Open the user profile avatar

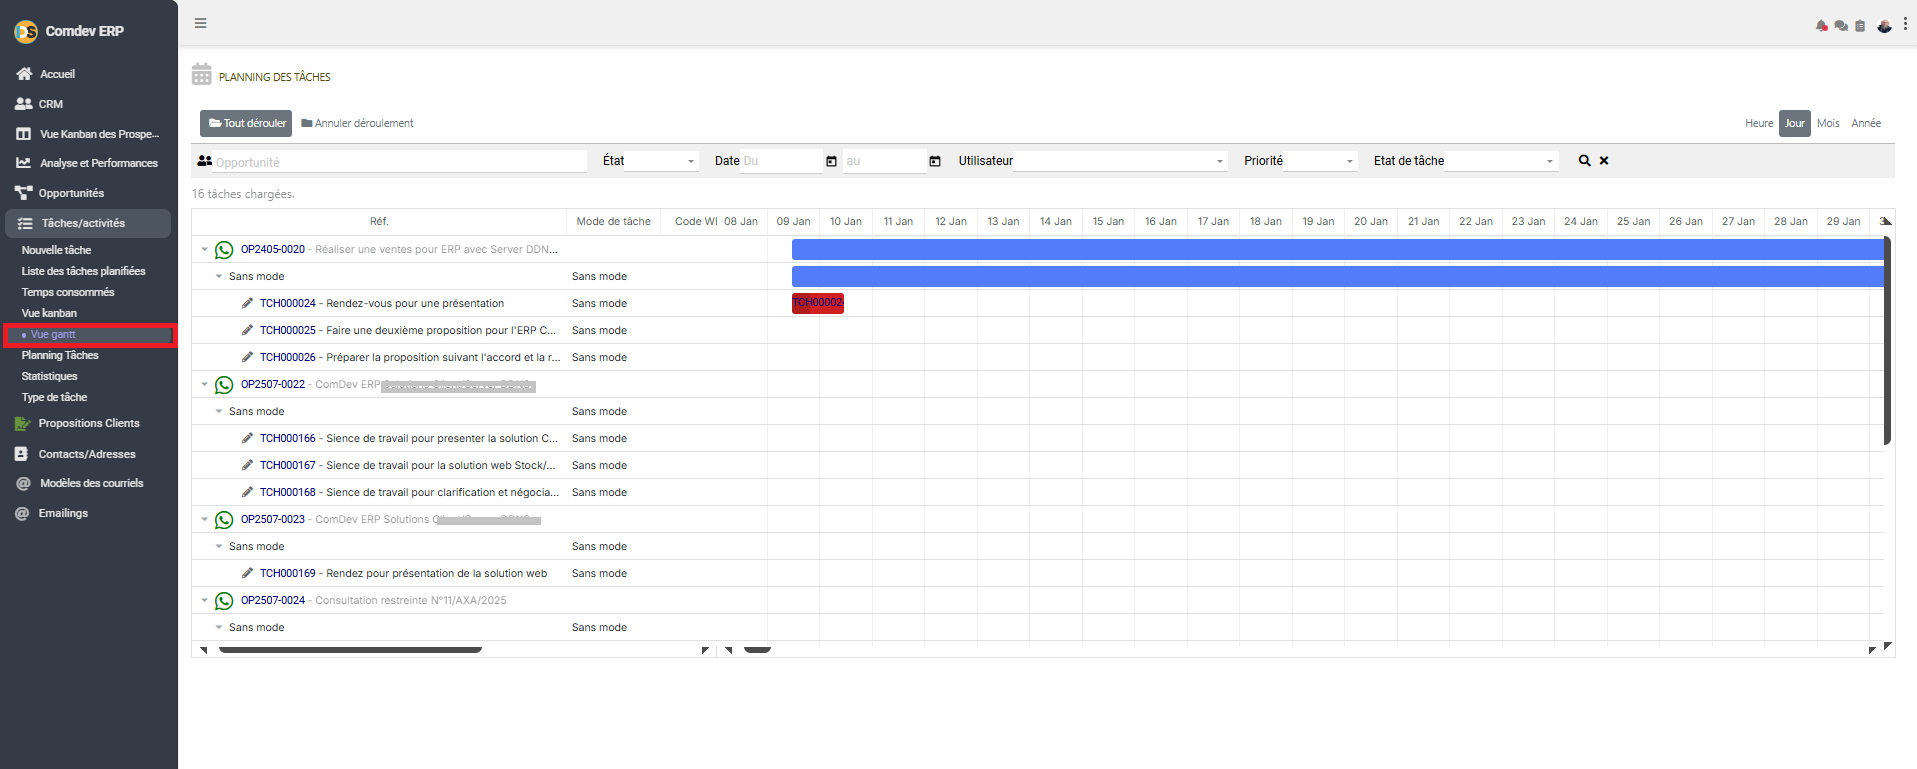pos(1884,26)
